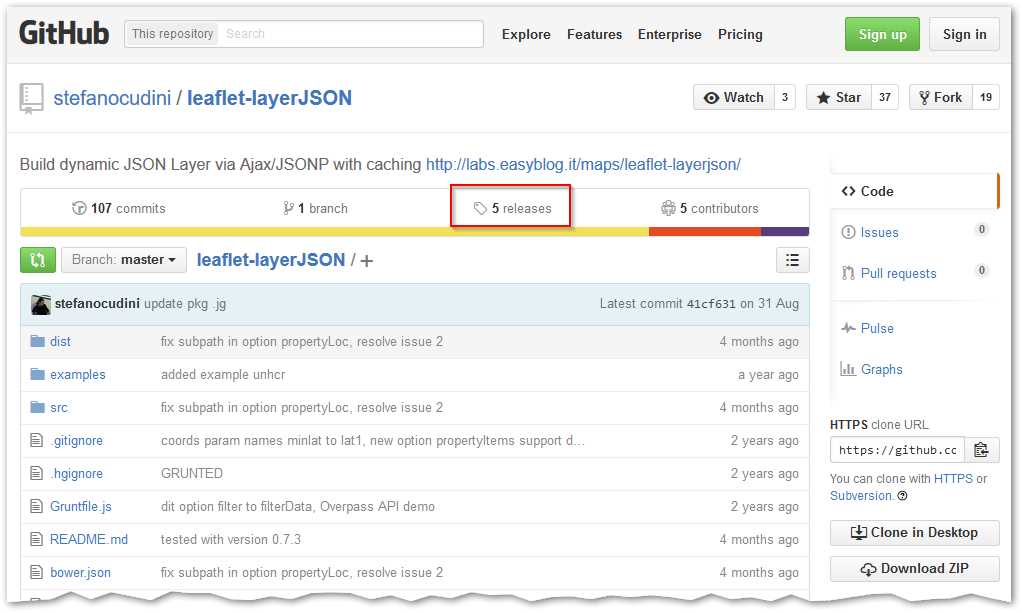Click the contributors icon beside 5 contributors
This screenshot has width=1022, height=613.
tap(668, 208)
